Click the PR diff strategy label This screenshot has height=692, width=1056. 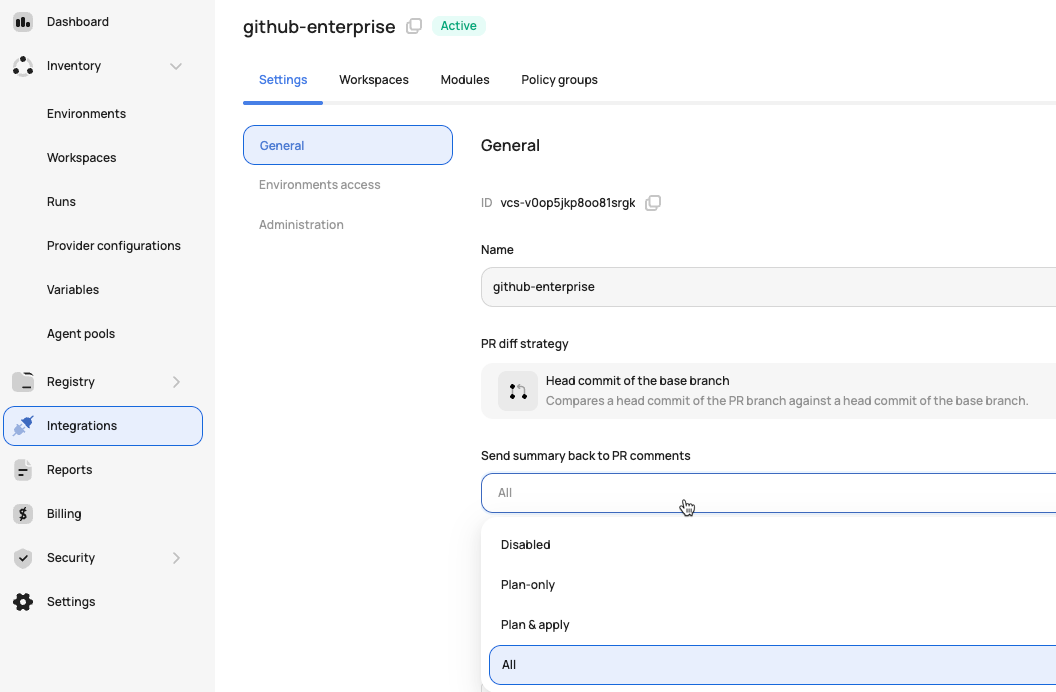coord(525,343)
